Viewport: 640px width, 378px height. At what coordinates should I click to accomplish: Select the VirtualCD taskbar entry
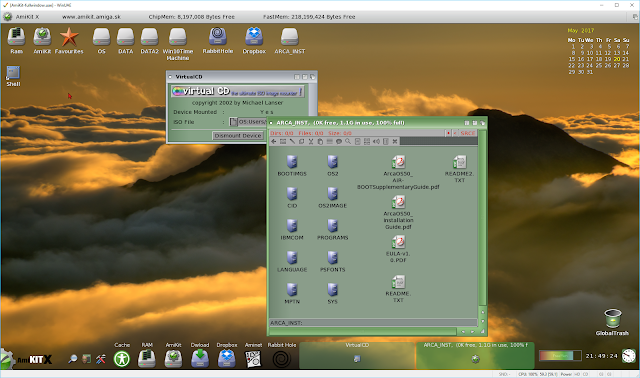pyautogui.click(x=357, y=354)
